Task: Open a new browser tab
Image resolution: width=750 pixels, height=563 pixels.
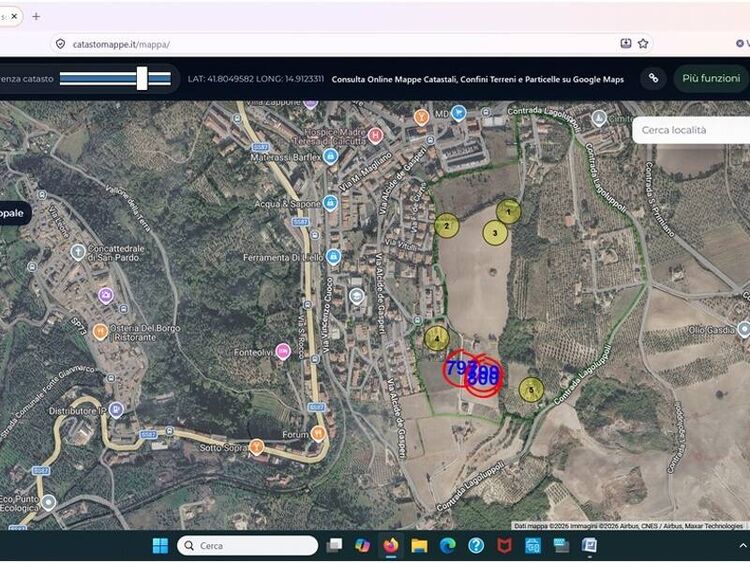Action: pos(36,17)
